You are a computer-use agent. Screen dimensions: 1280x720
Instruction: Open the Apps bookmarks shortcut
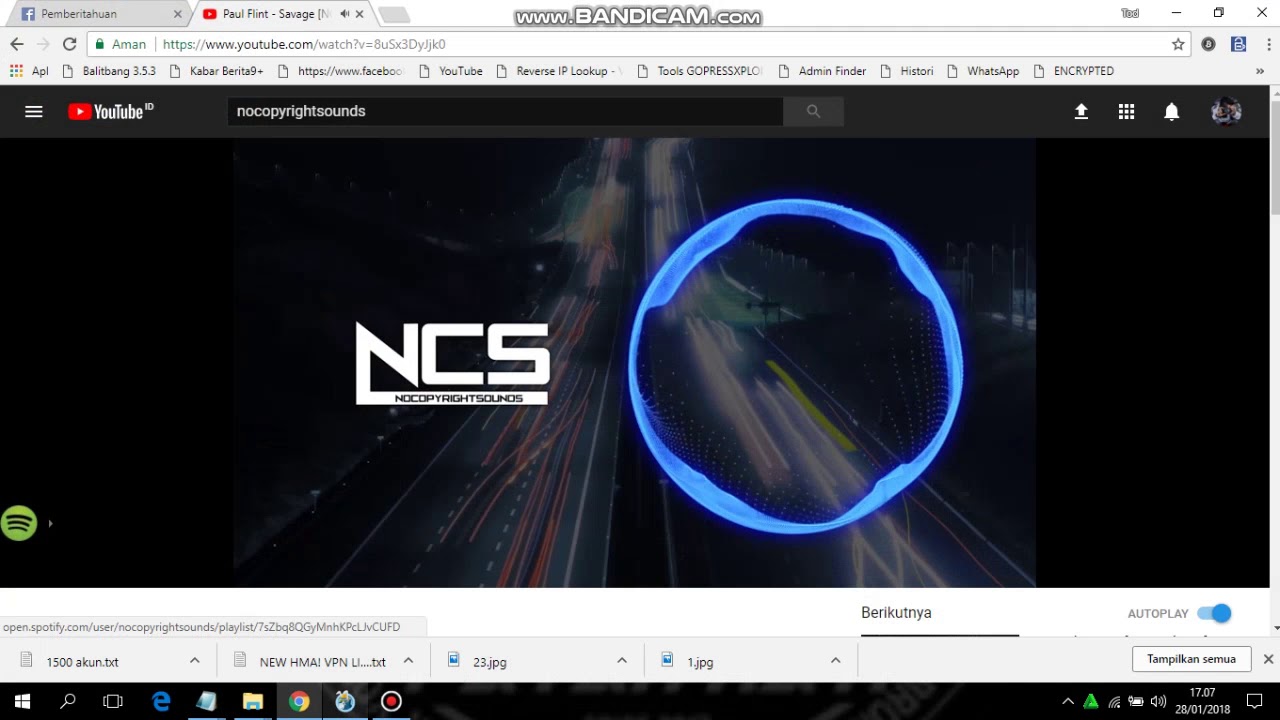29,71
